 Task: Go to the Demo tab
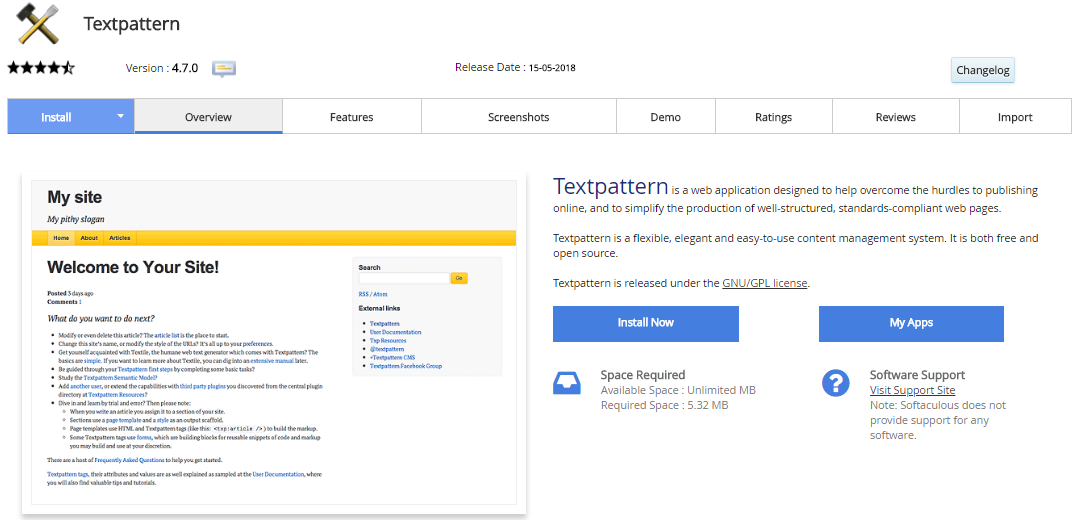[665, 117]
